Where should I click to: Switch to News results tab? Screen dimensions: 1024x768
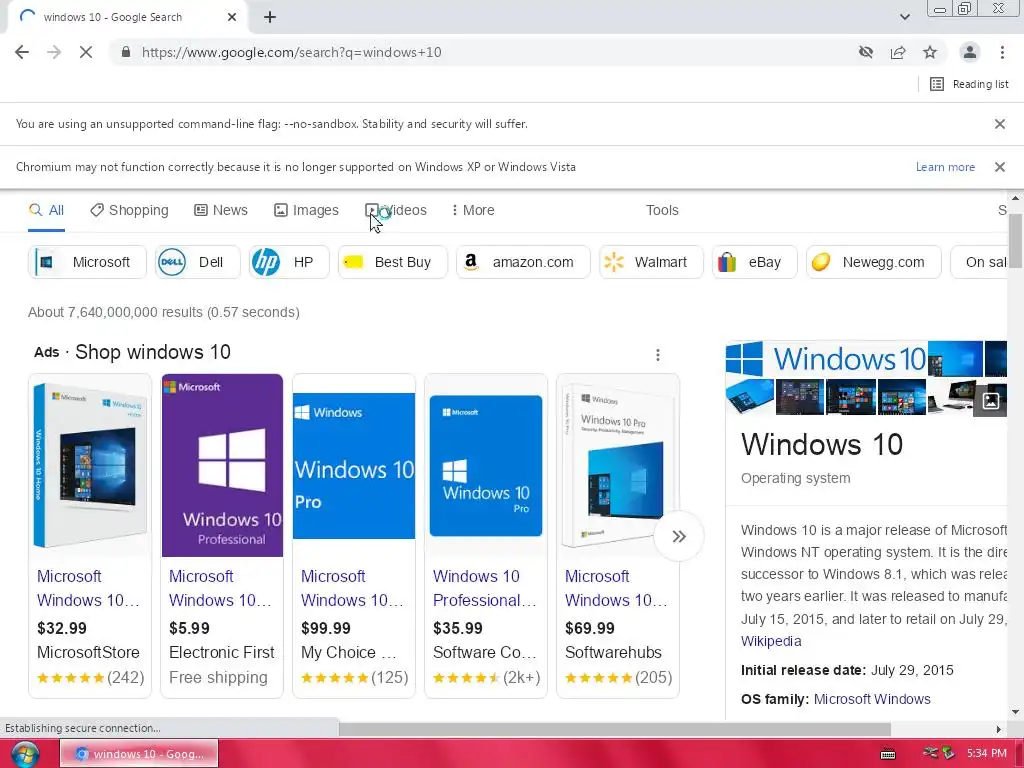[x=221, y=210]
